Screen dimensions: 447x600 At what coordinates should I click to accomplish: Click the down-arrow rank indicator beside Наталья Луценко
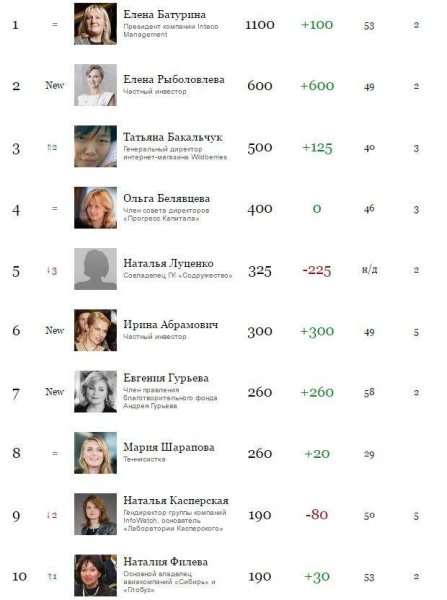(x=52, y=271)
